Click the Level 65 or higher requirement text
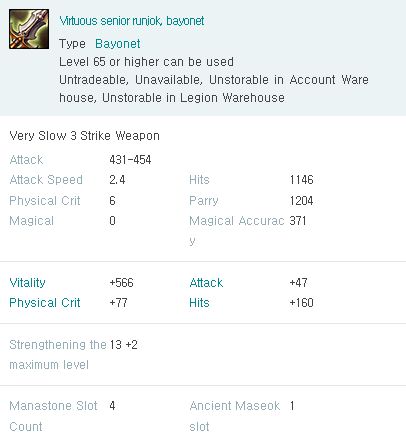The image size is (406, 440). click(x=146, y=62)
